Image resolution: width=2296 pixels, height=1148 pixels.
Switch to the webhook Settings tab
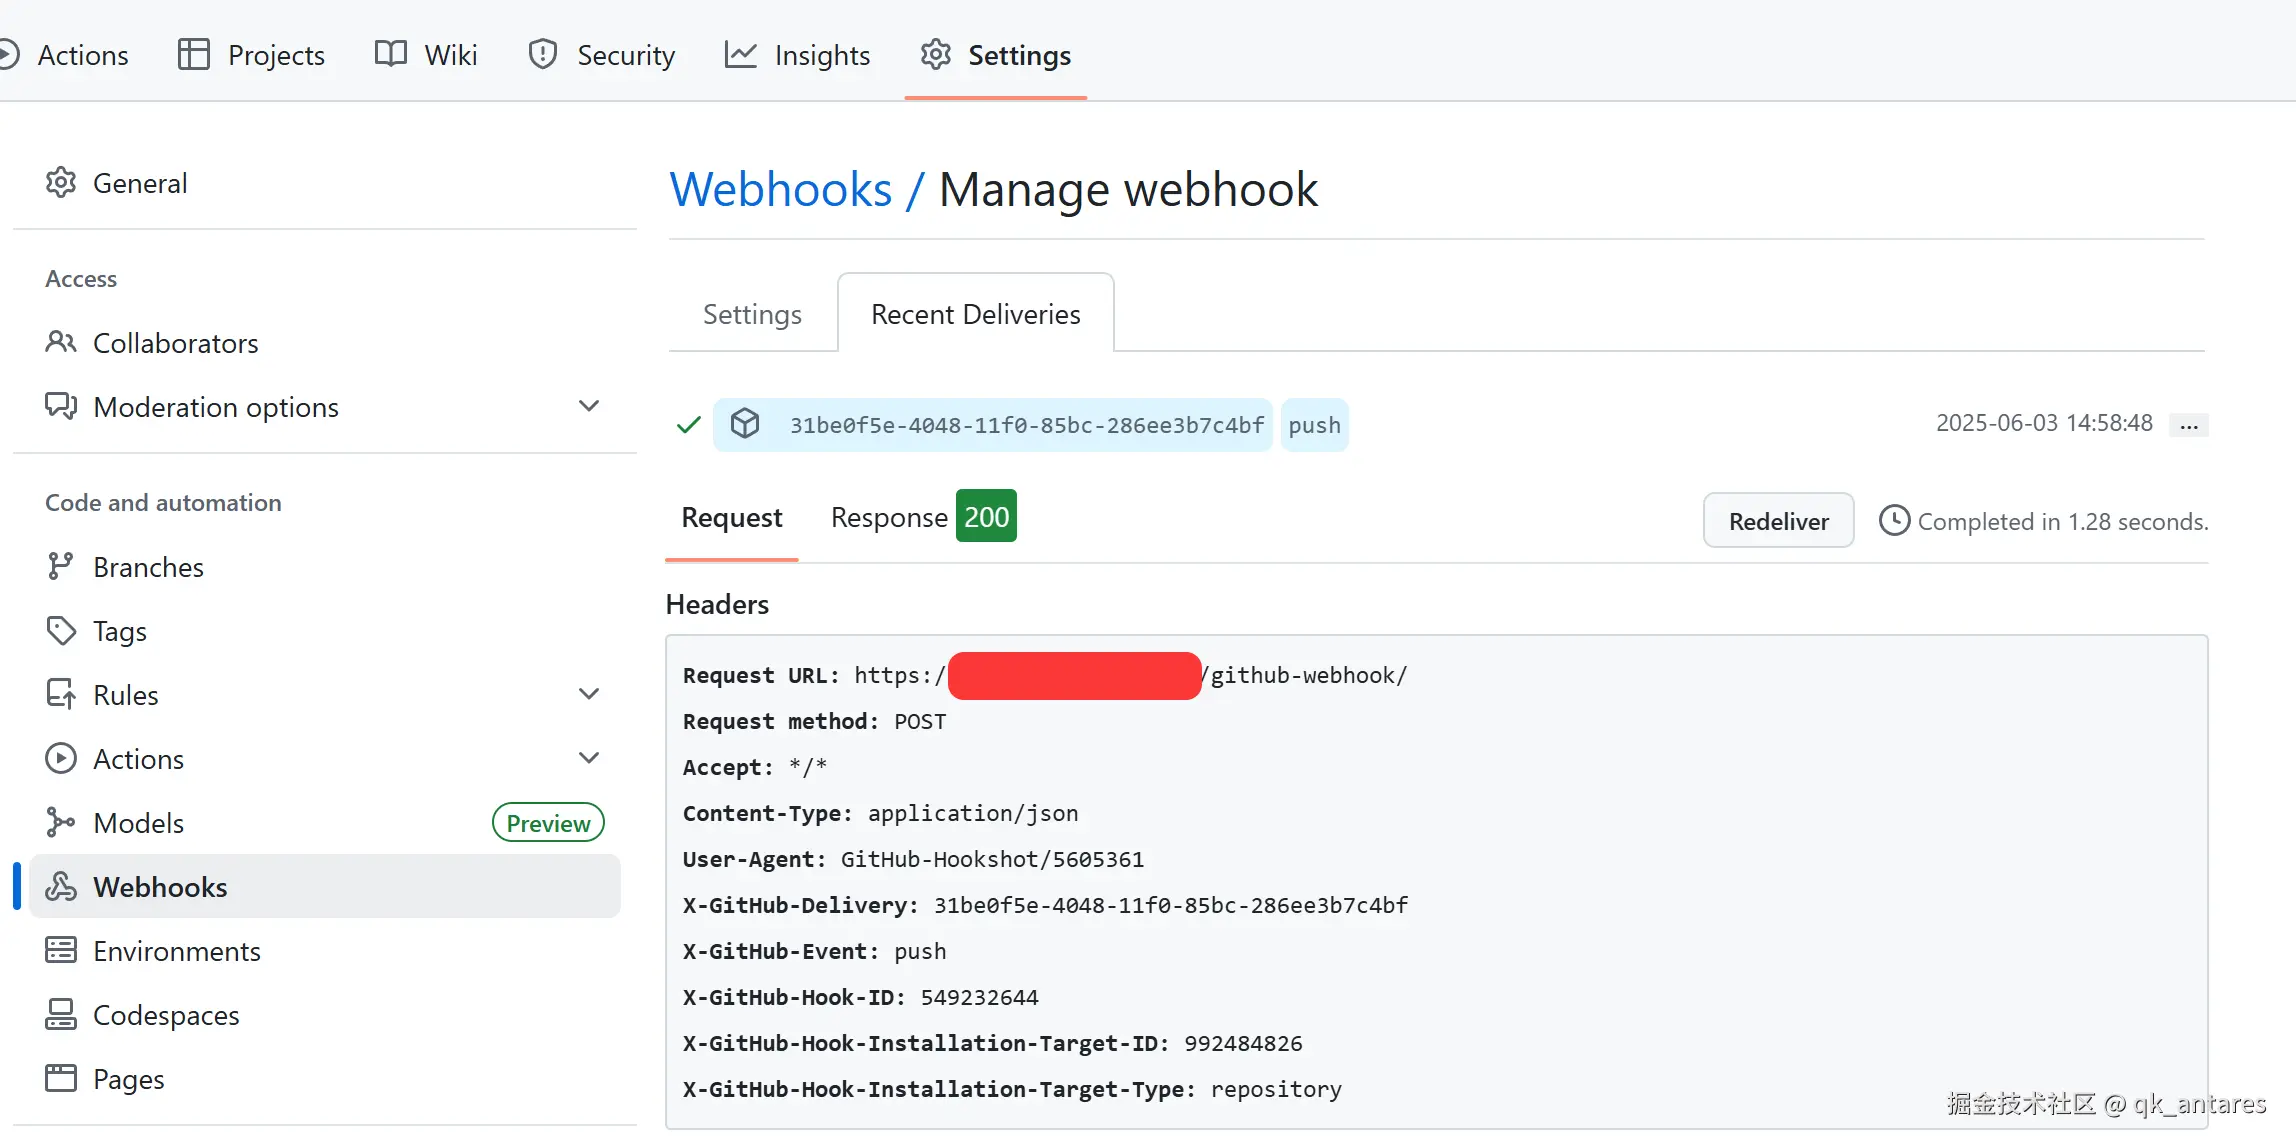(752, 314)
